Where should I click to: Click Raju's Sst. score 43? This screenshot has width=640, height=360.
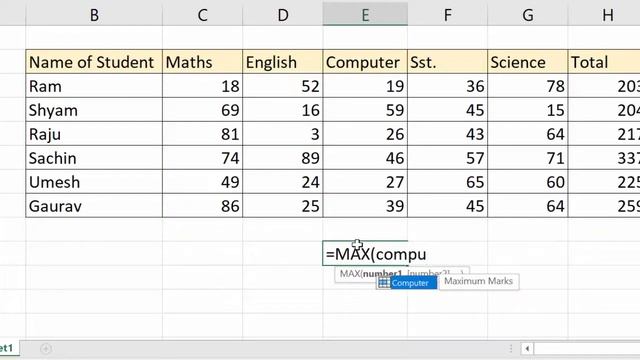[x=447, y=134]
